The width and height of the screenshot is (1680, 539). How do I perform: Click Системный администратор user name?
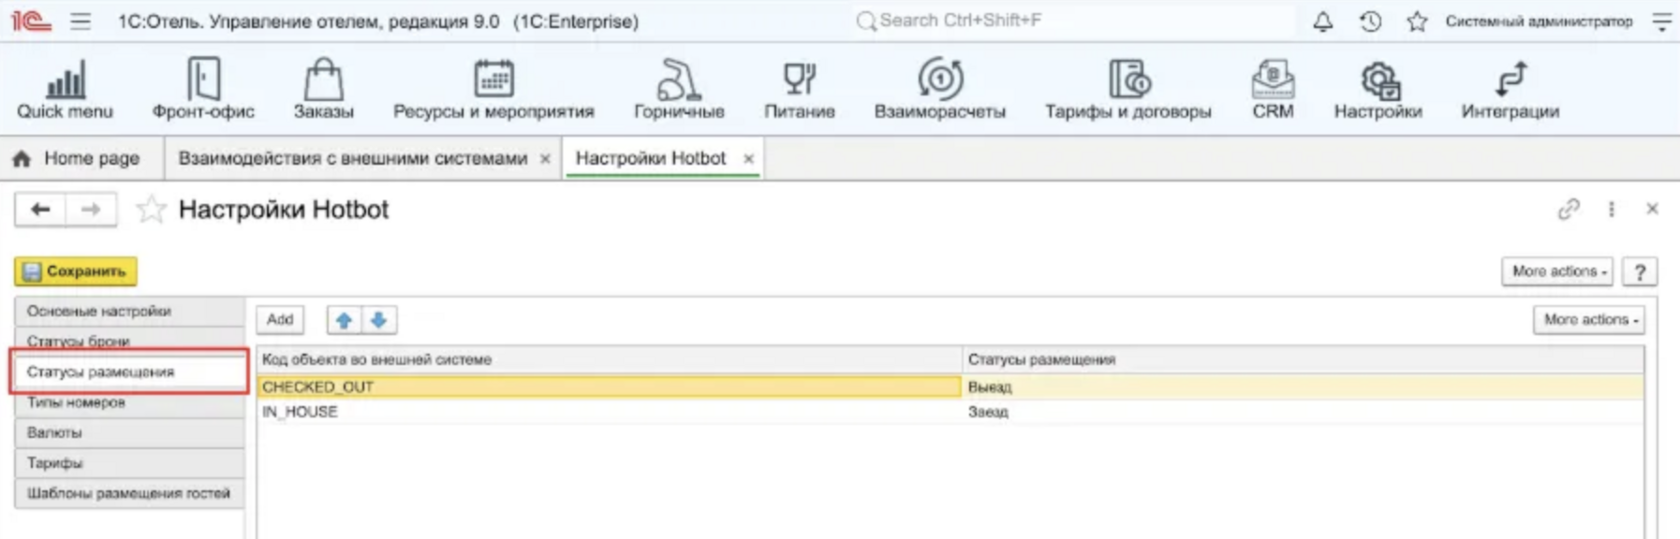[x=1538, y=21]
